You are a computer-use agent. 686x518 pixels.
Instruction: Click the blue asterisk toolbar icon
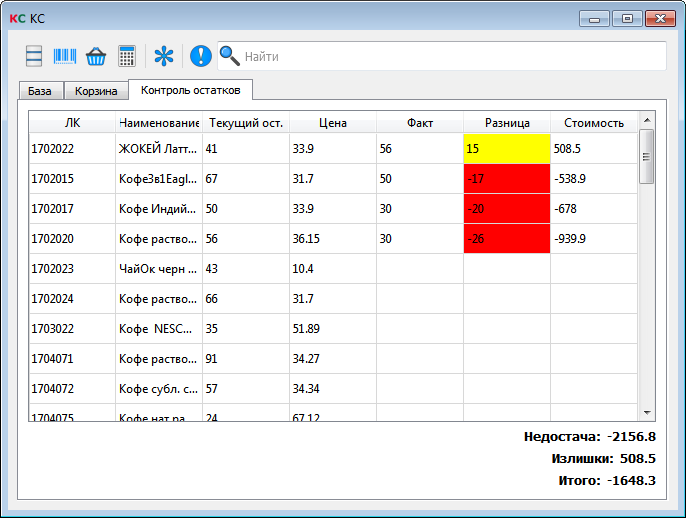click(164, 56)
